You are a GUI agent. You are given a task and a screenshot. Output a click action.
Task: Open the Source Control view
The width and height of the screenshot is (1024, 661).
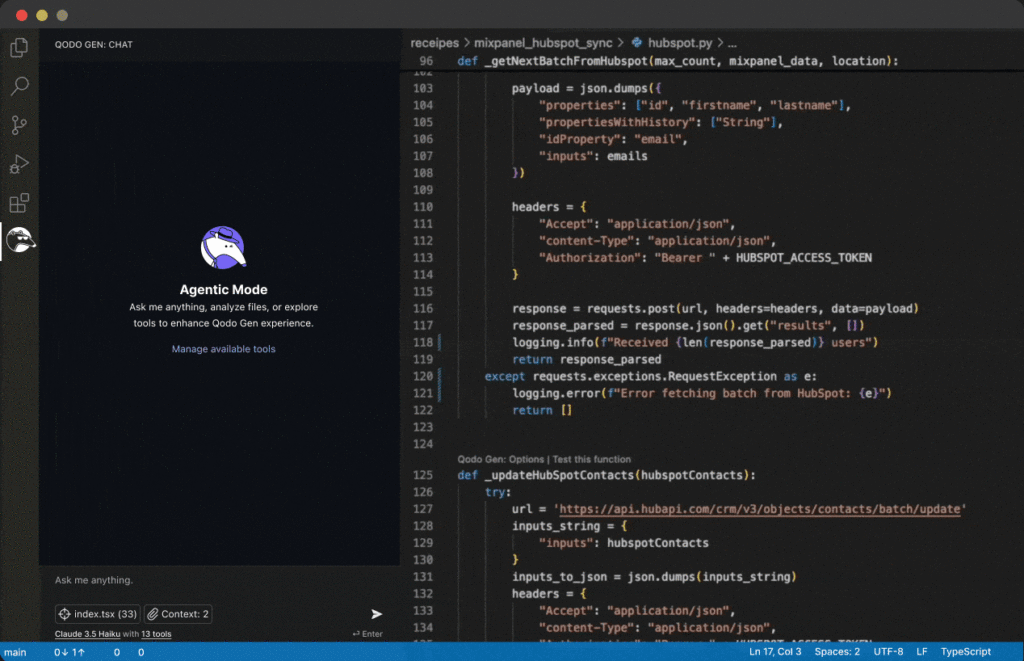tap(18, 125)
